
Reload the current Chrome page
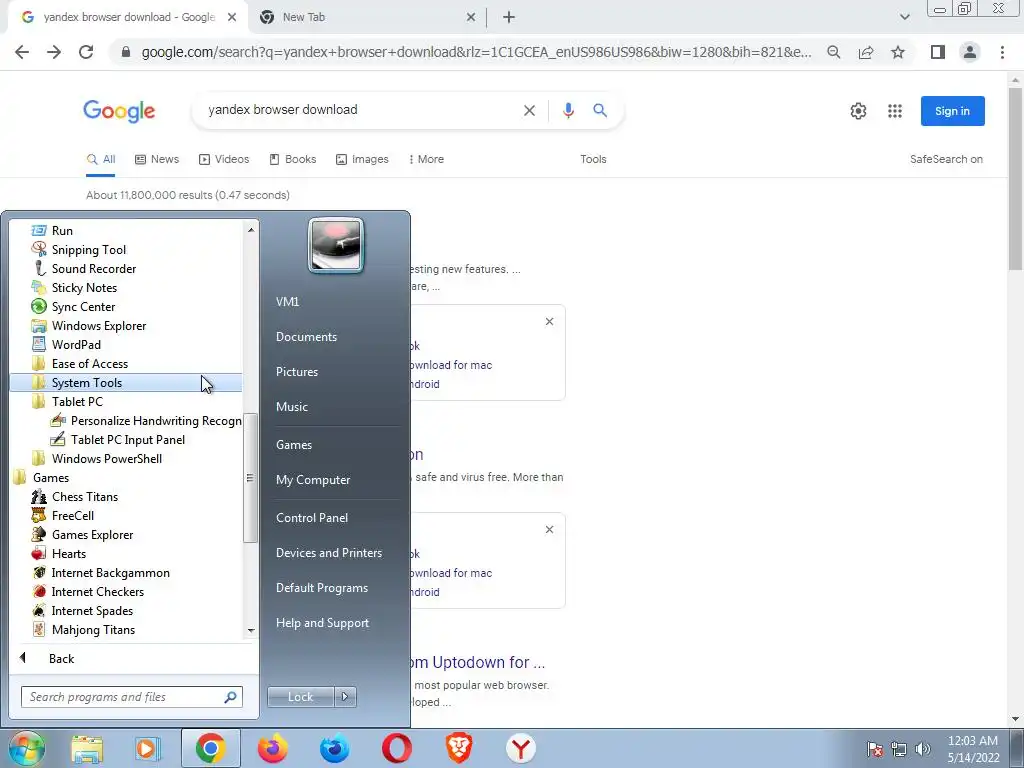[x=86, y=52]
